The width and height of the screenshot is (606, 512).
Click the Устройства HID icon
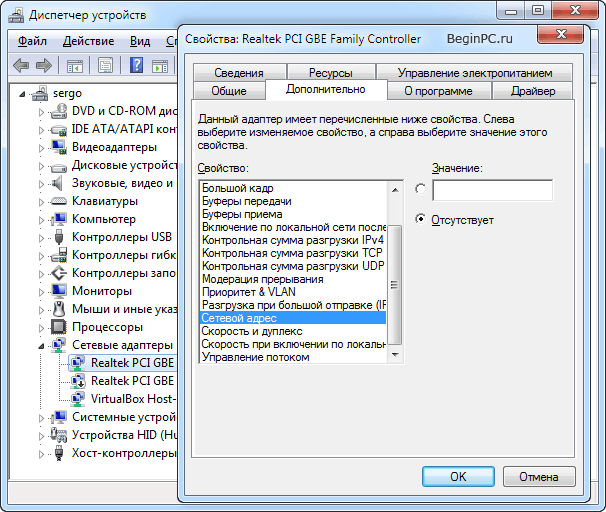59,435
